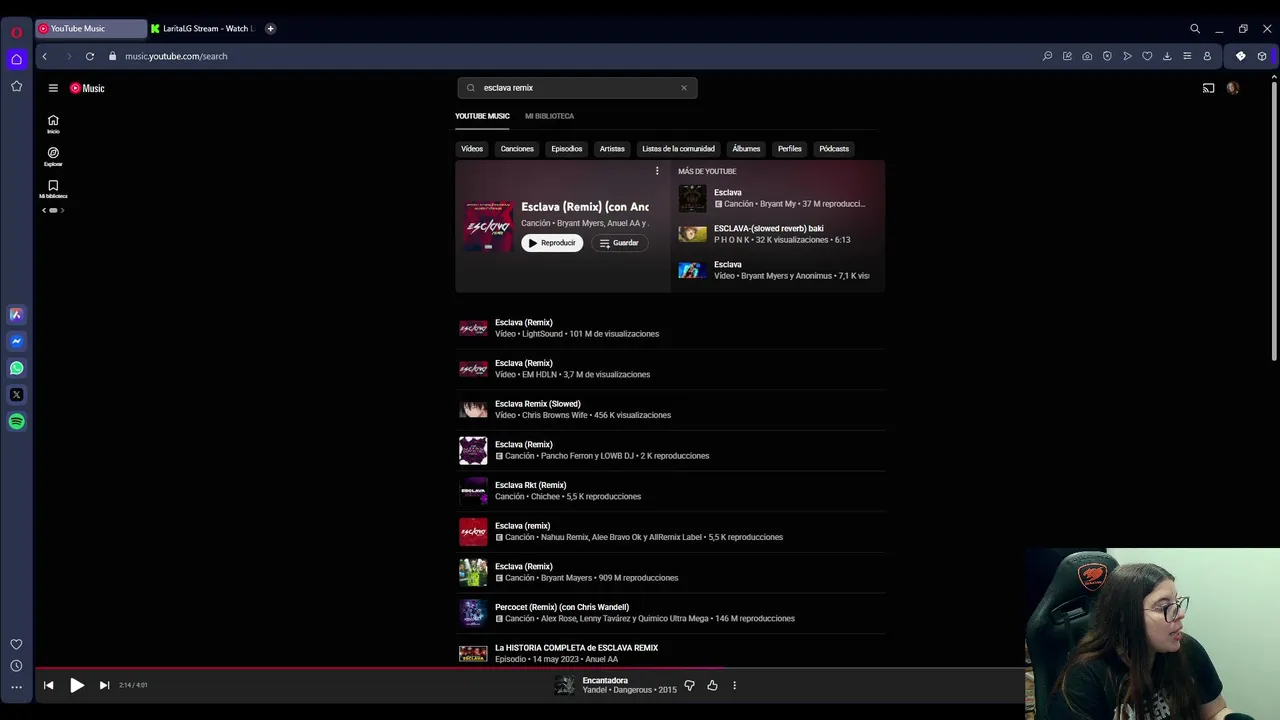Click the address bar music.youtube.com/search

[176, 56]
